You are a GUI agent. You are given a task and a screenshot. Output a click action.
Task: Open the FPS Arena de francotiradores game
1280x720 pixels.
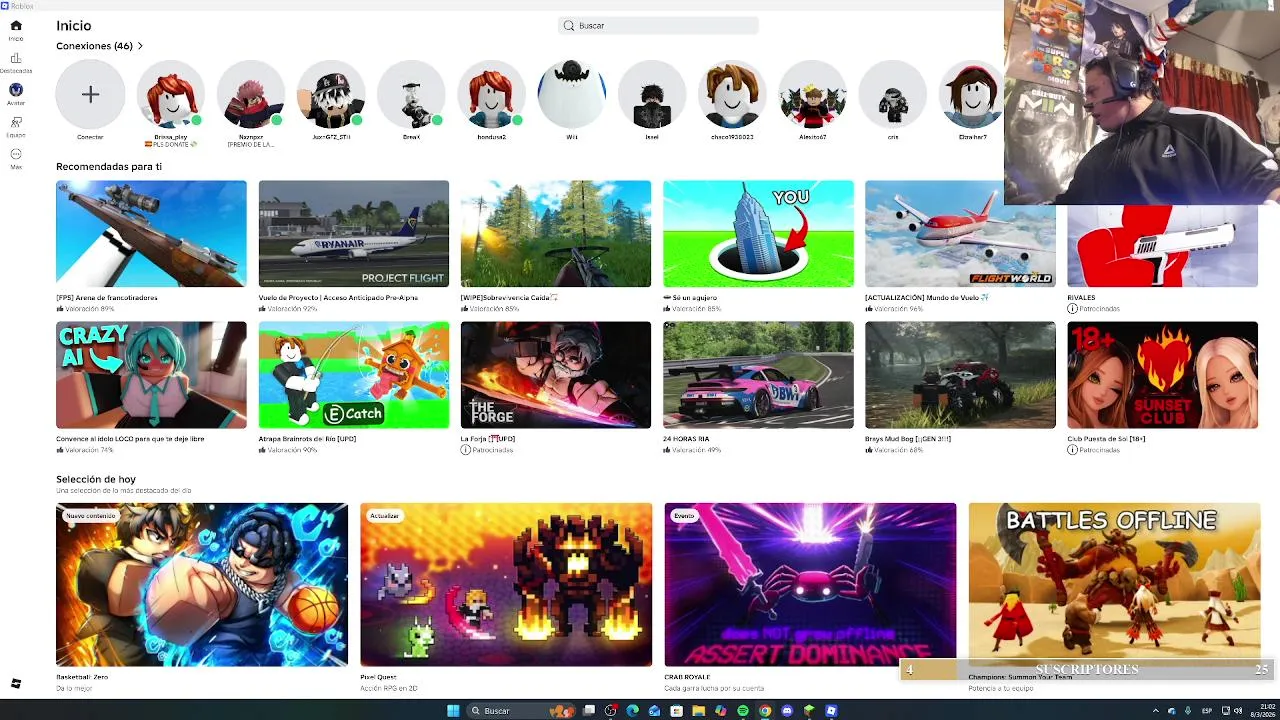pyautogui.click(x=151, y=234)
